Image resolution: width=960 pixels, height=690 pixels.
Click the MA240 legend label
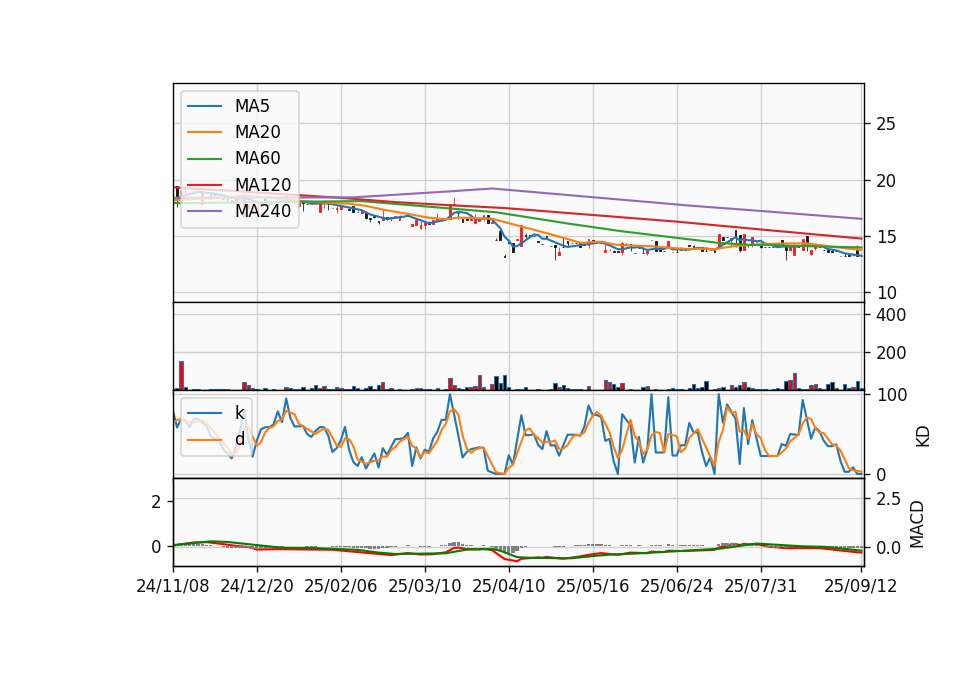click(263, 211)
